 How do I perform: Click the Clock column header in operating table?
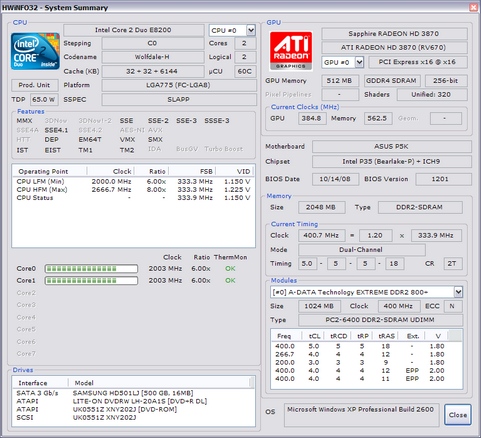(x=111, y=171)
